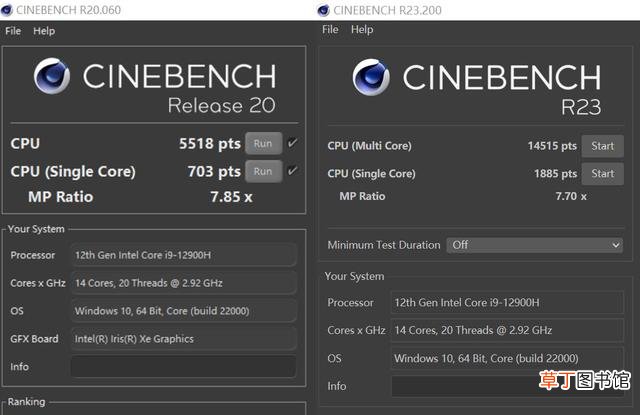Start the CPU (Multi Core) test in R23
Screen dimensions: 640x415
point(602,146)
